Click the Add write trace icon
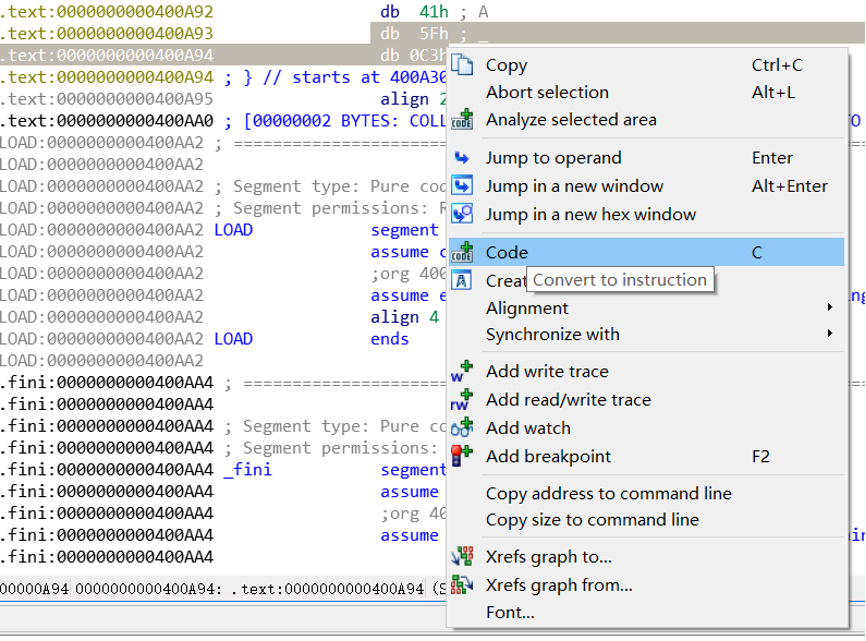The image size is (866, 641). pyautogui.click(x=462, y=372)
